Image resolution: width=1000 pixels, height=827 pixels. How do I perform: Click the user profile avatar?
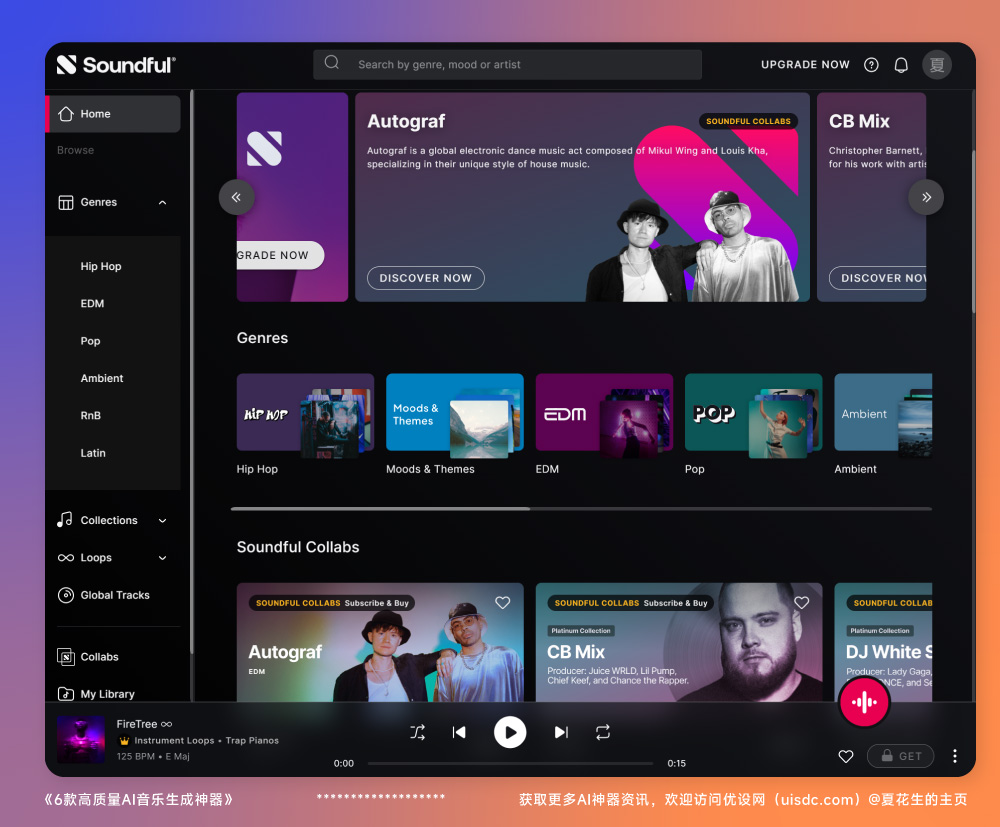tap(937, 65)
